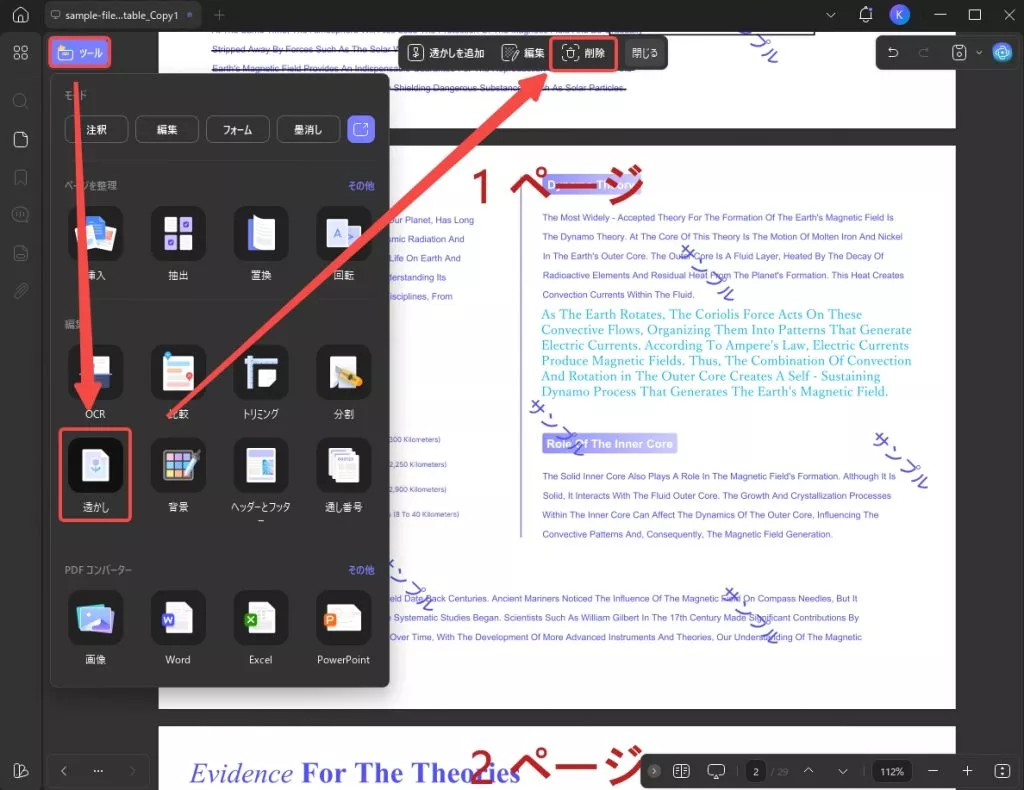1024x790 pixels.
Task: Click the save icon
Action: 959,53
